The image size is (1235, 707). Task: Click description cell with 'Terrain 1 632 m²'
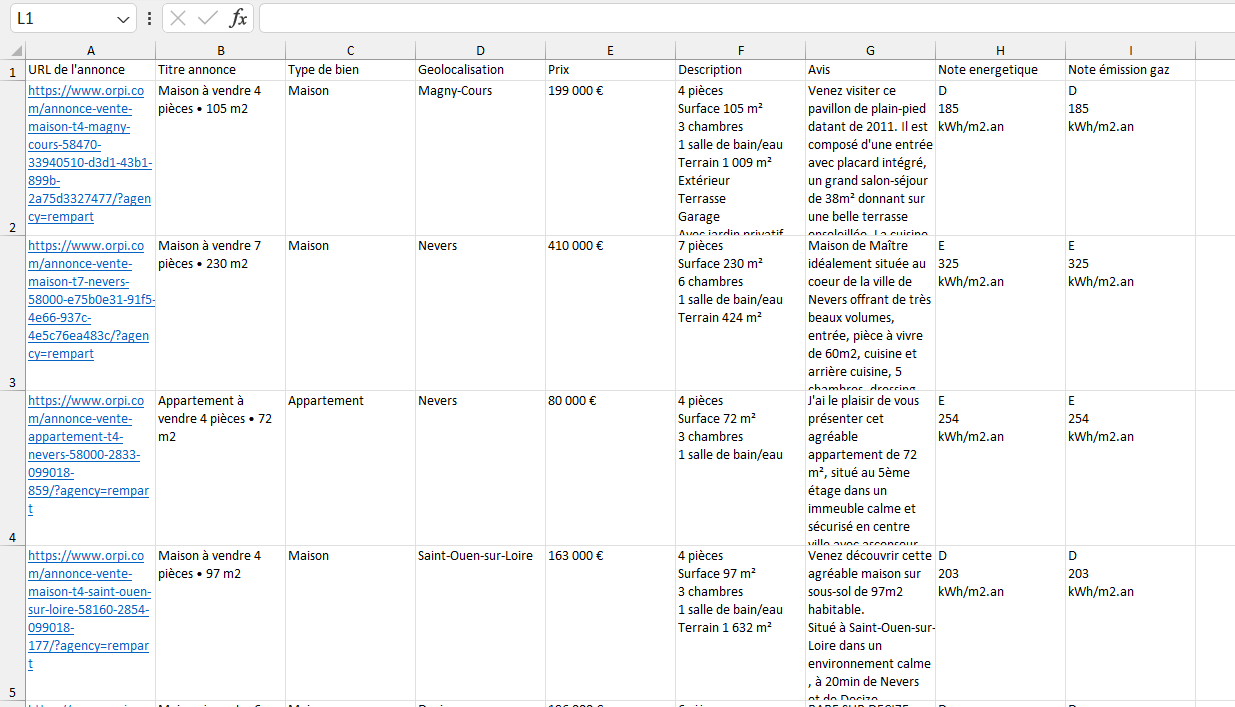(741, 623)
